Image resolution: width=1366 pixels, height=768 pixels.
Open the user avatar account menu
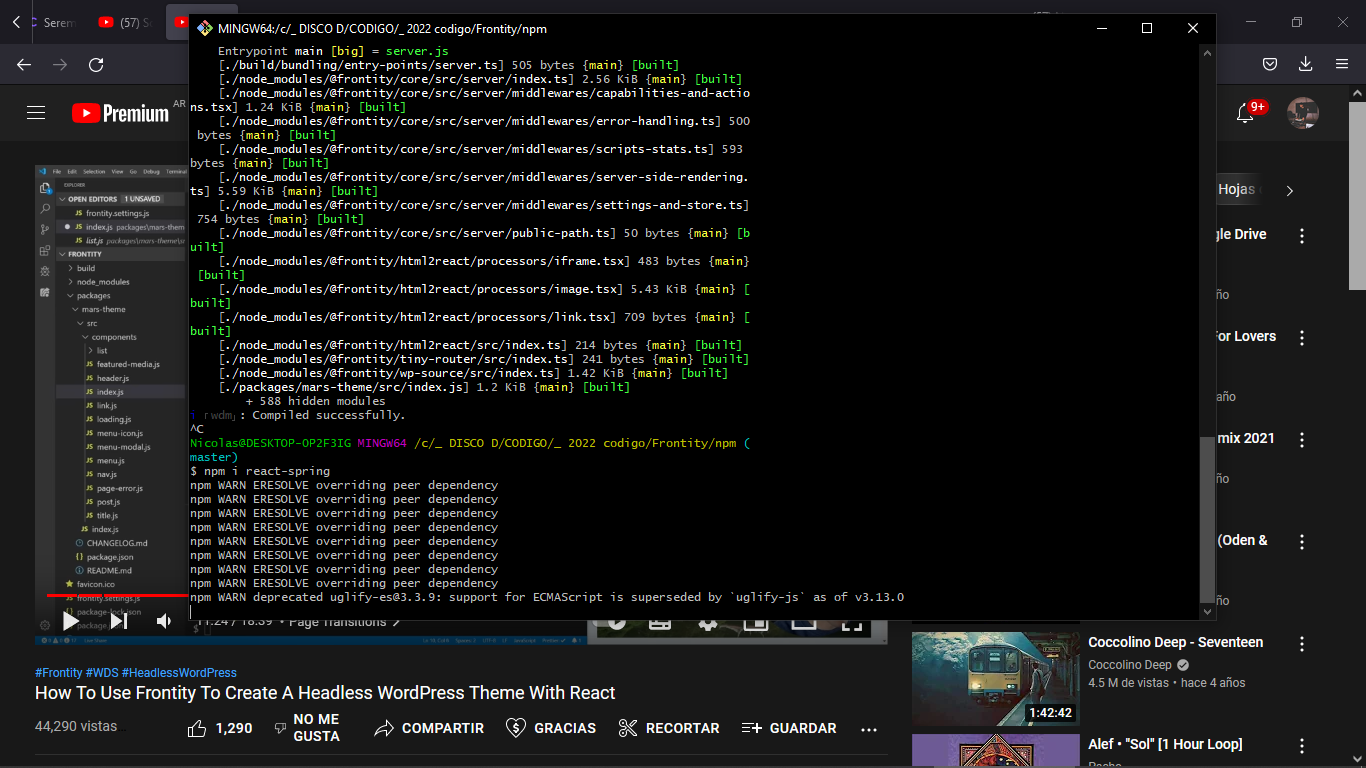[x=1302, y=113]
